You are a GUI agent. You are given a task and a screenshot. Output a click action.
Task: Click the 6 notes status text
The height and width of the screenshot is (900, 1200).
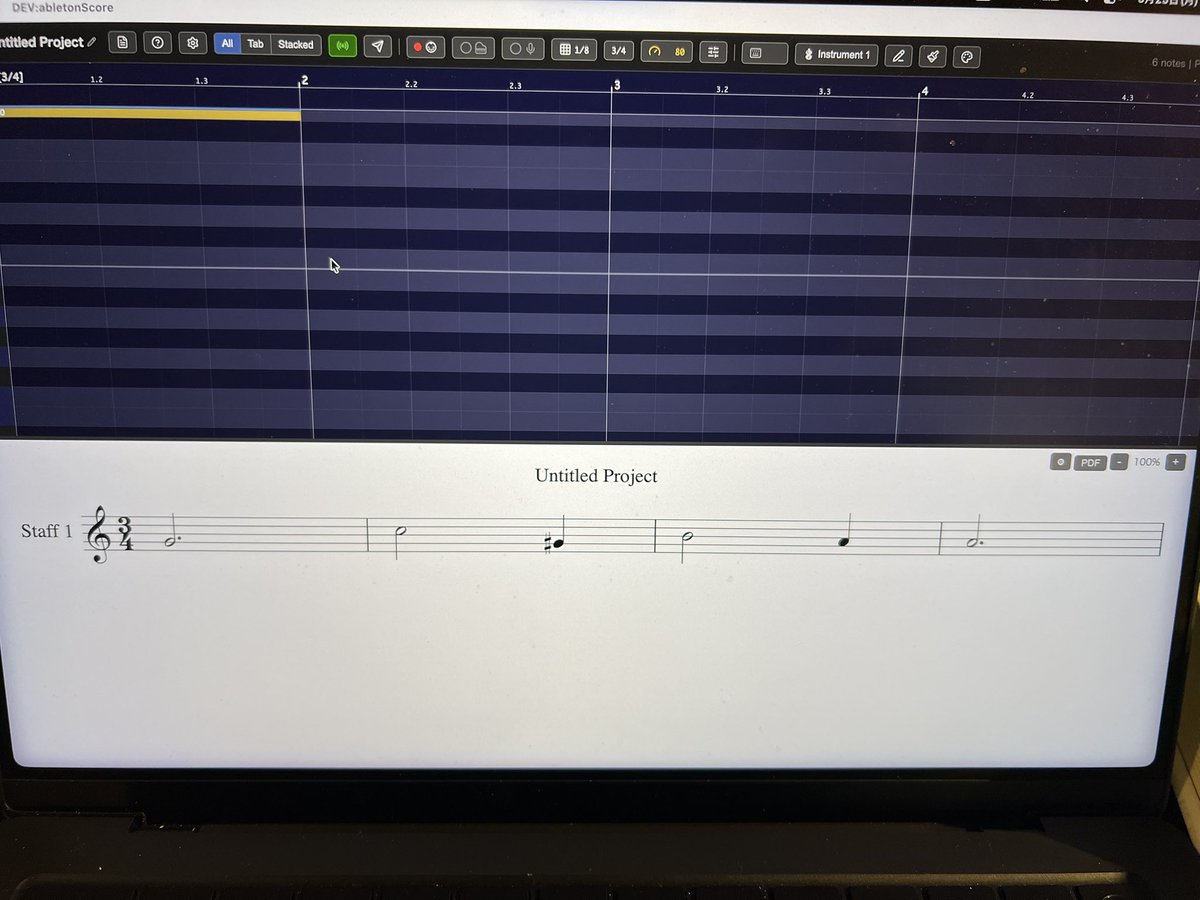click(x=1168, y=63)
